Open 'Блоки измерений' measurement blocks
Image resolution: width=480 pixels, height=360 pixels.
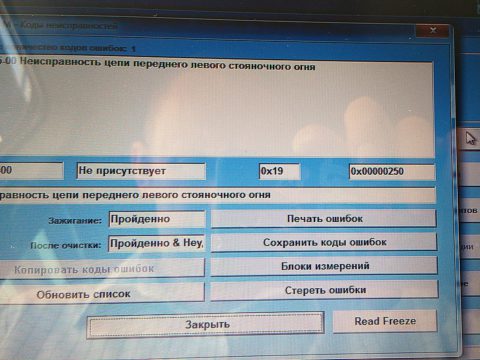(324, 266)
